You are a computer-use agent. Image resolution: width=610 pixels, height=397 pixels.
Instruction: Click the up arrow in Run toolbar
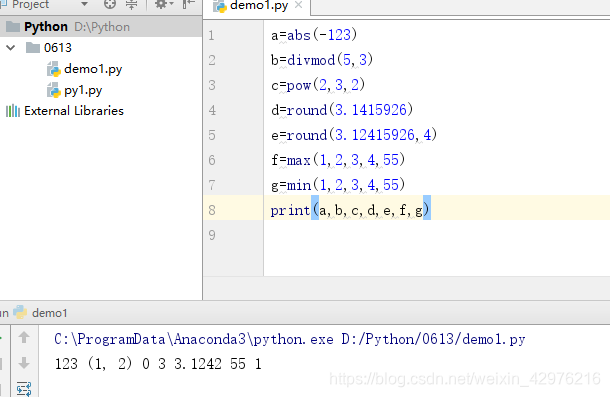point(24,337)
